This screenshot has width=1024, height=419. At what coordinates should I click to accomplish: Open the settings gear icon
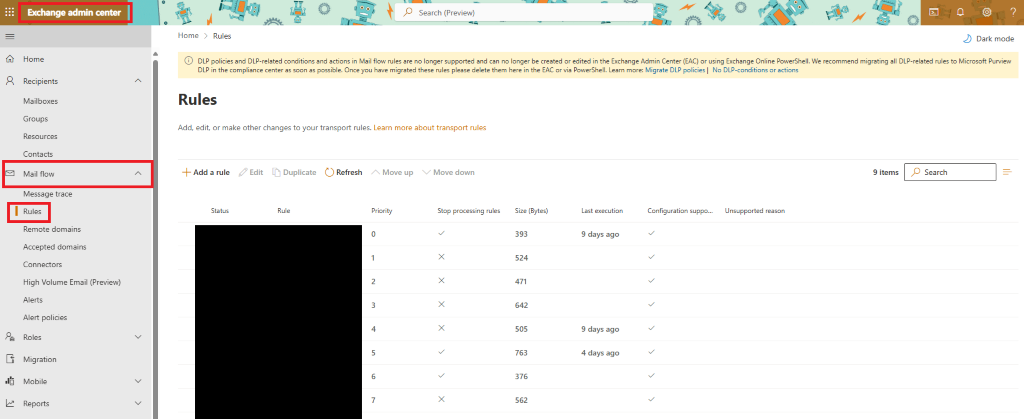point(987,12)
